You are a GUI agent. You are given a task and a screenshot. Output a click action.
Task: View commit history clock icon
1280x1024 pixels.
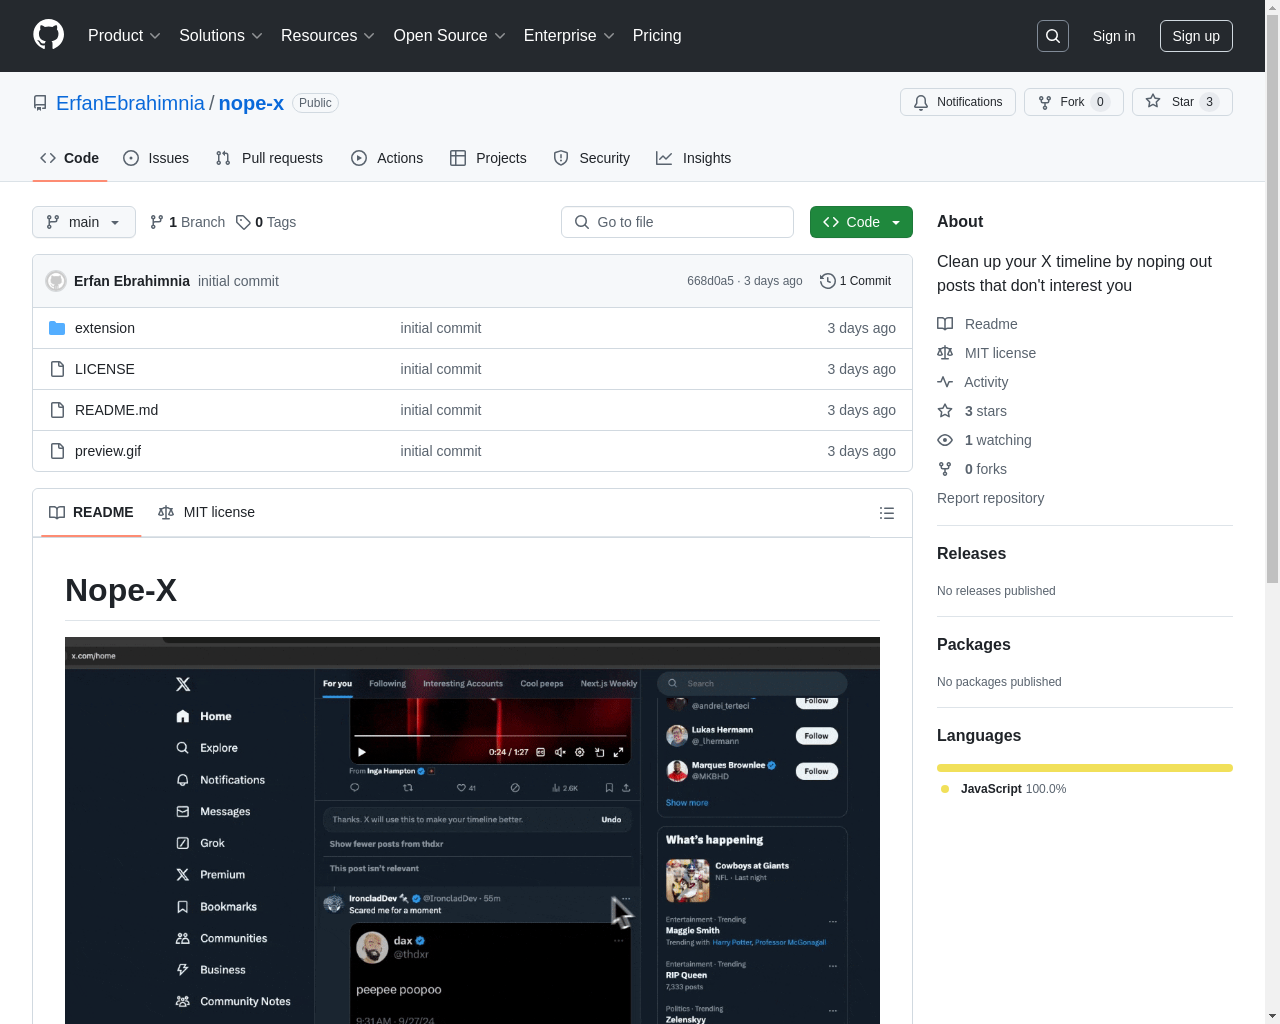click(827, 281)
